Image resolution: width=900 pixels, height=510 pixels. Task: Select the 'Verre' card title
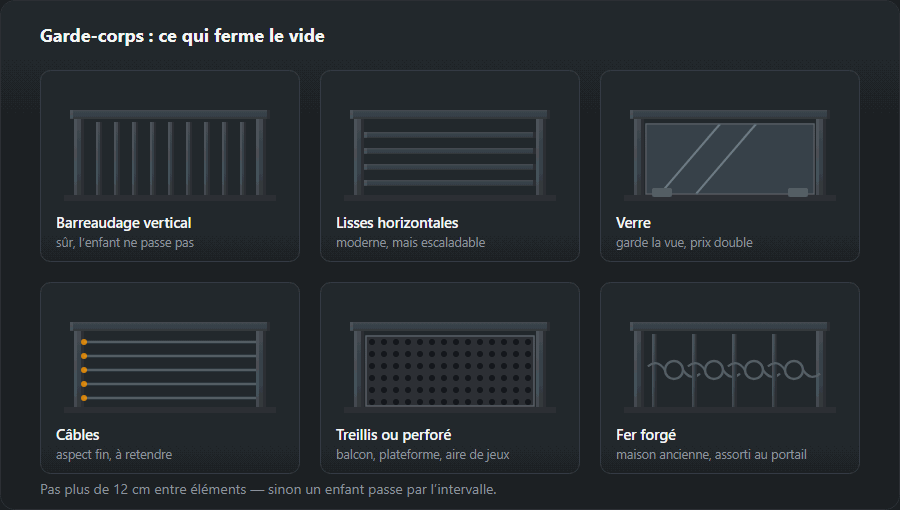633,223
